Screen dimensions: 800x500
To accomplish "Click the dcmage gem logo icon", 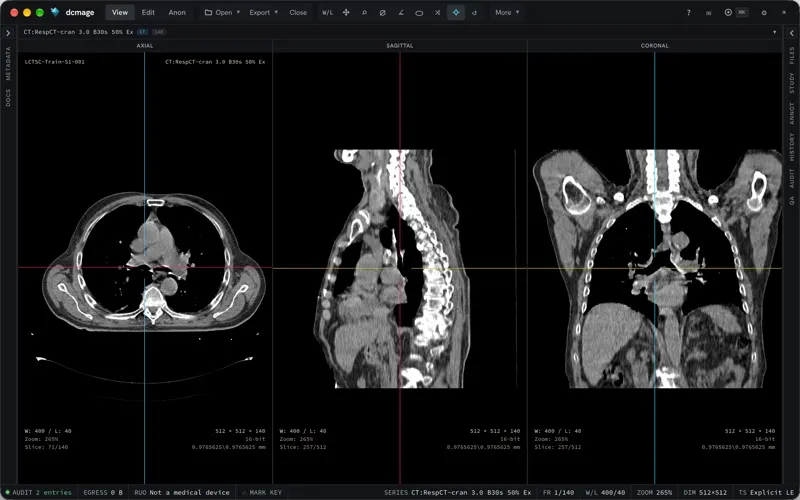I will click(55, 12).
